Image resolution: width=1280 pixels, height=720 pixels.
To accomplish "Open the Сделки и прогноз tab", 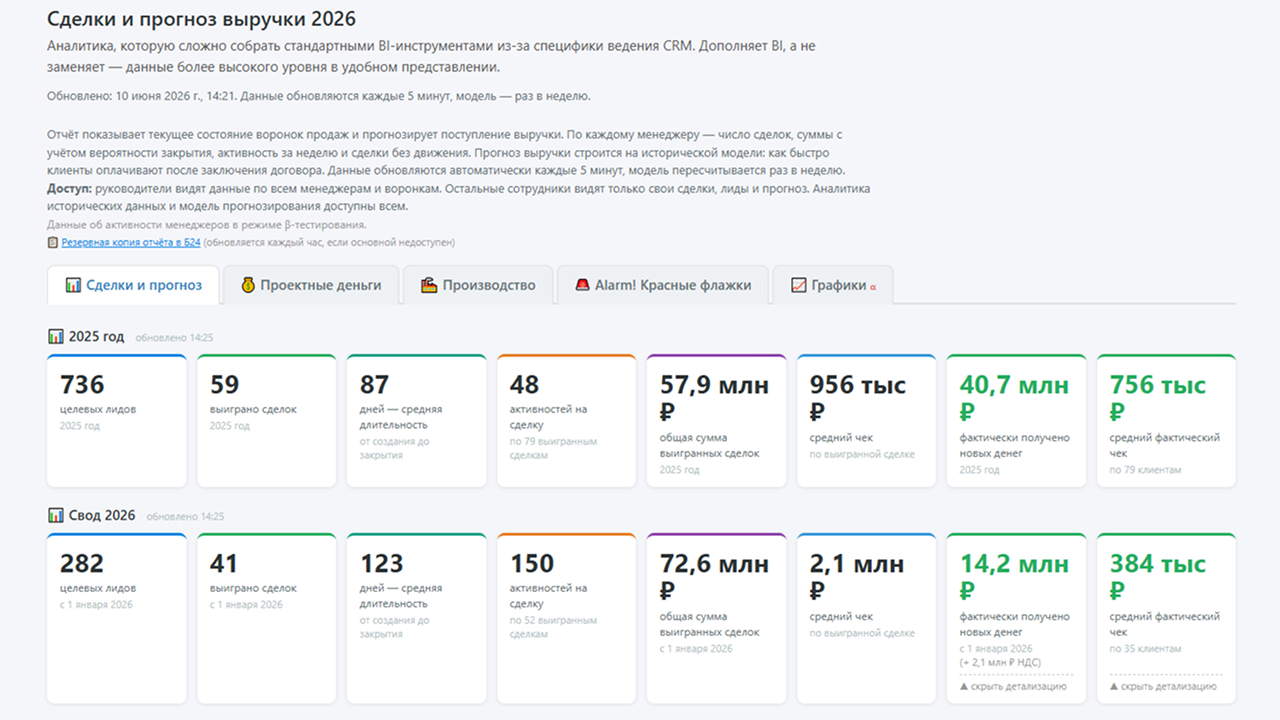I will click(133, 285).
